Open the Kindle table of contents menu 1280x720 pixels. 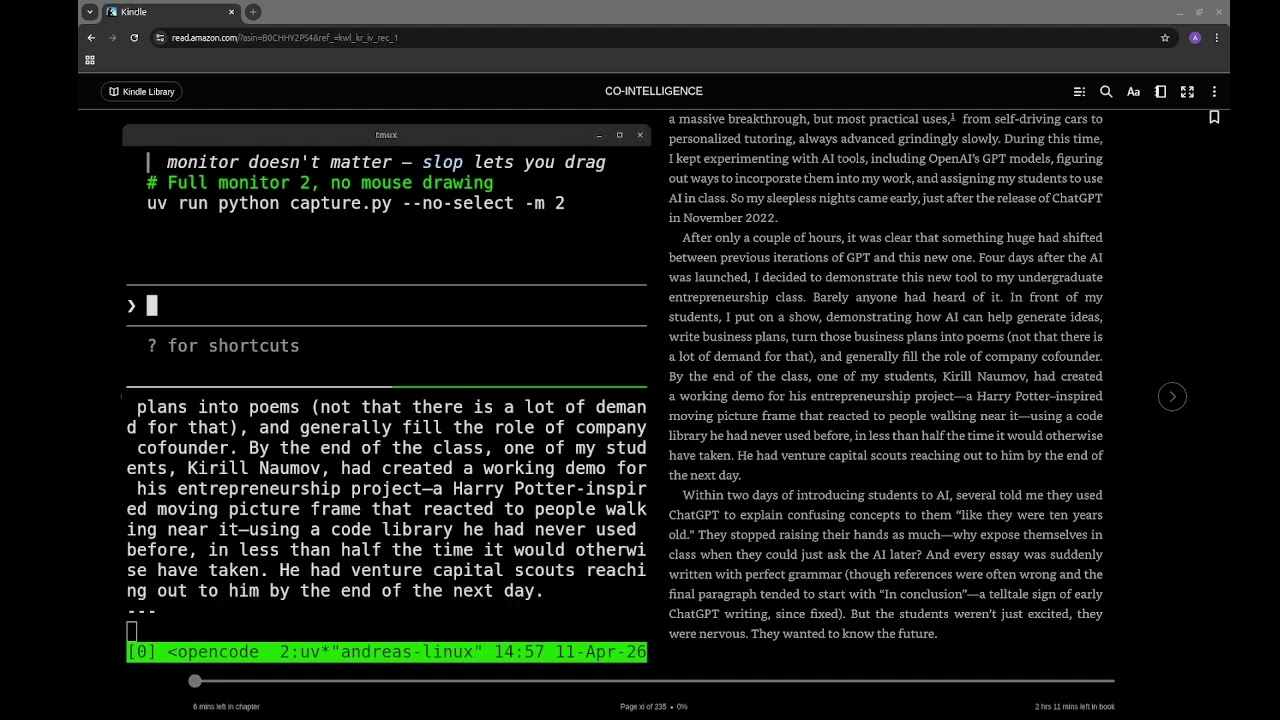[x=1079, y=91]
